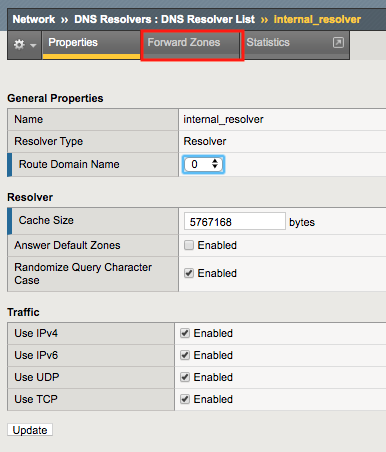Open the Route Domain Name dropdown
This screenshot has height=452, width=386.
(x=203, y=164)
